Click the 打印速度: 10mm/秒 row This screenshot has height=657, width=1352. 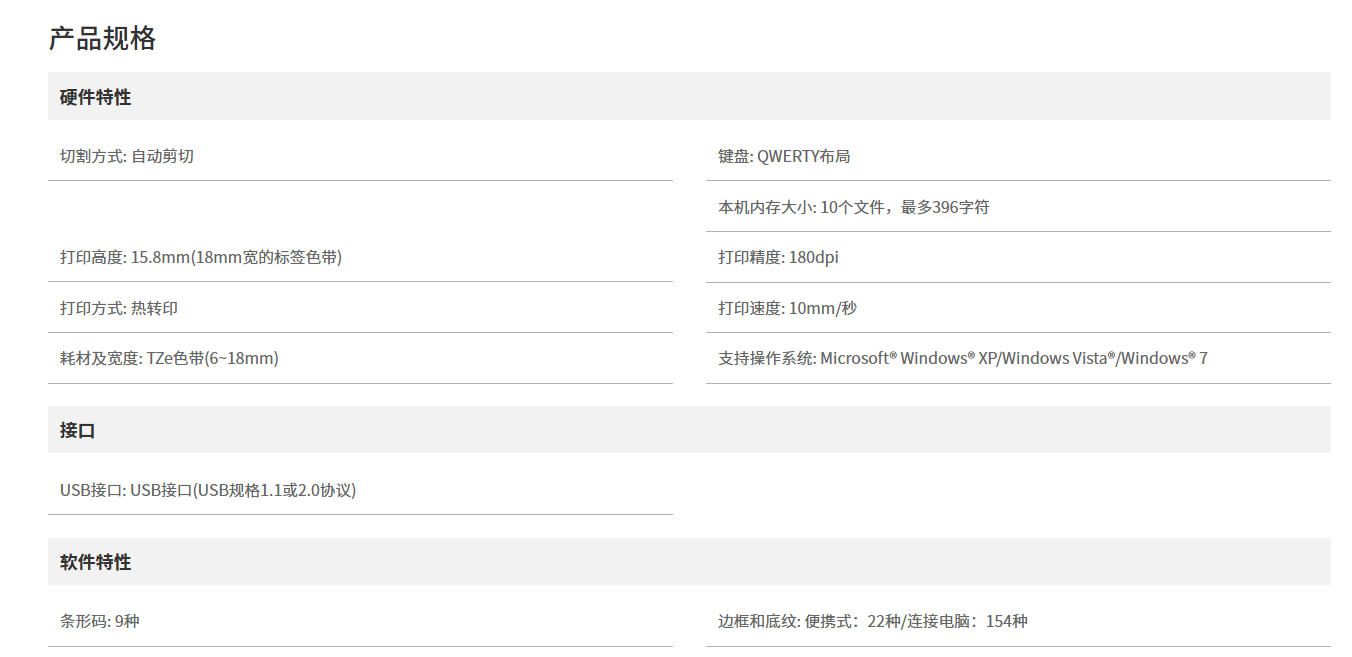coord(787,308)
